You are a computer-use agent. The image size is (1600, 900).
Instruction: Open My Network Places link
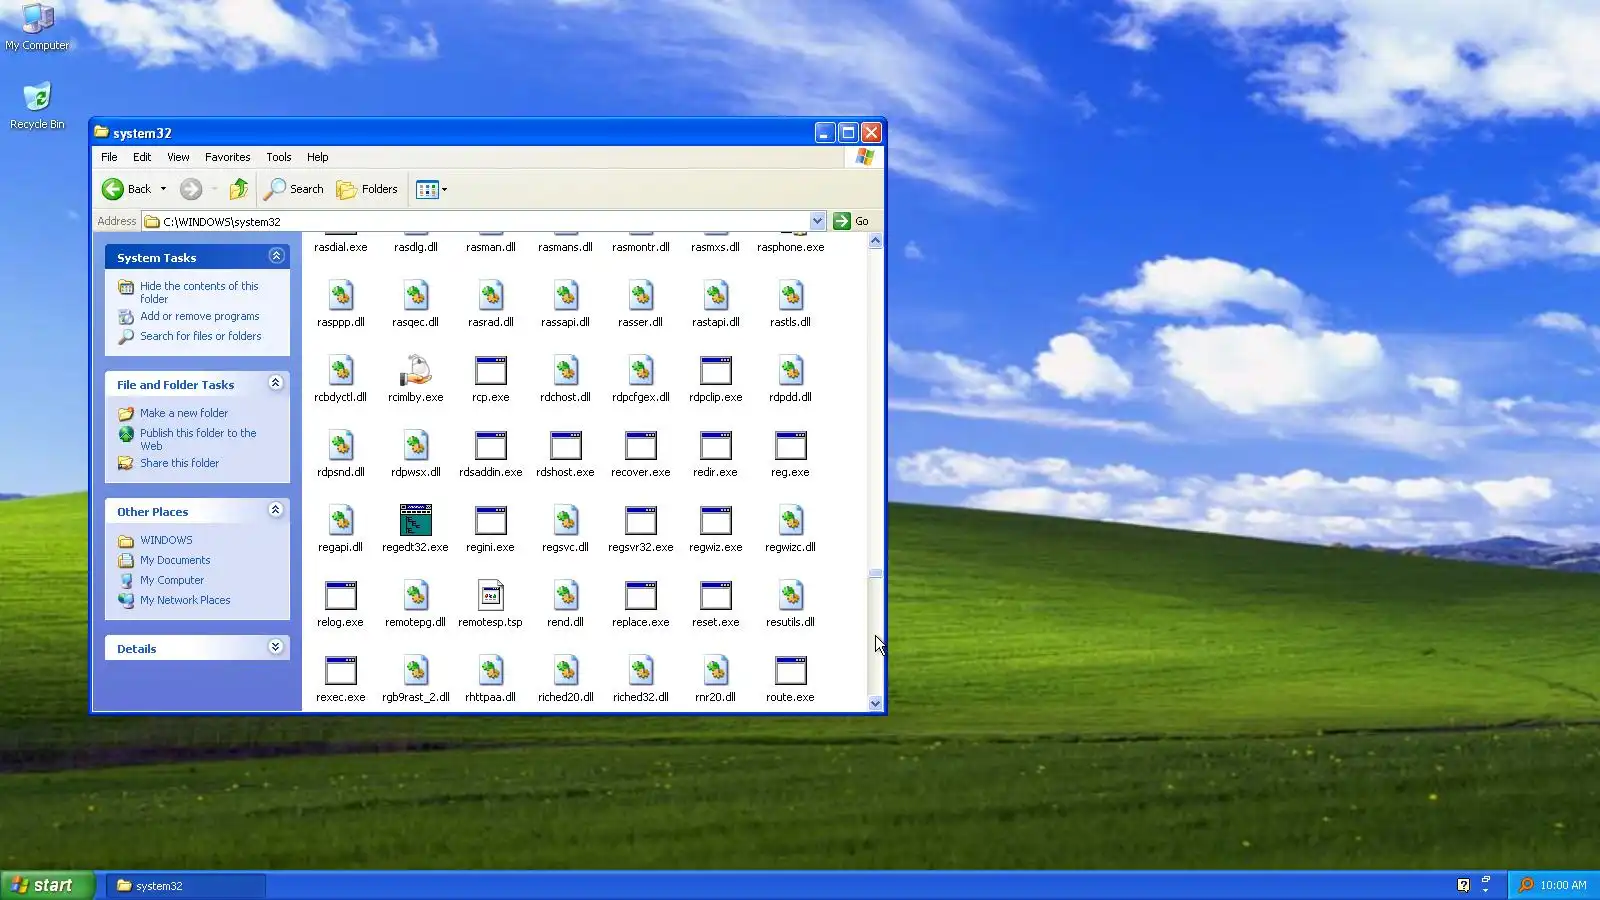click(185, 600)
